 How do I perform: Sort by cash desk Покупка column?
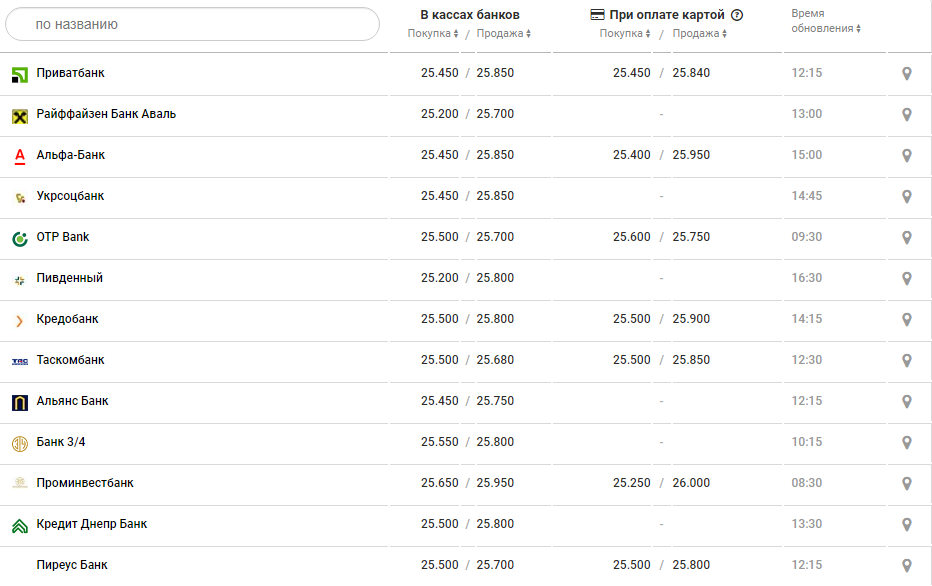click(432, 34)
